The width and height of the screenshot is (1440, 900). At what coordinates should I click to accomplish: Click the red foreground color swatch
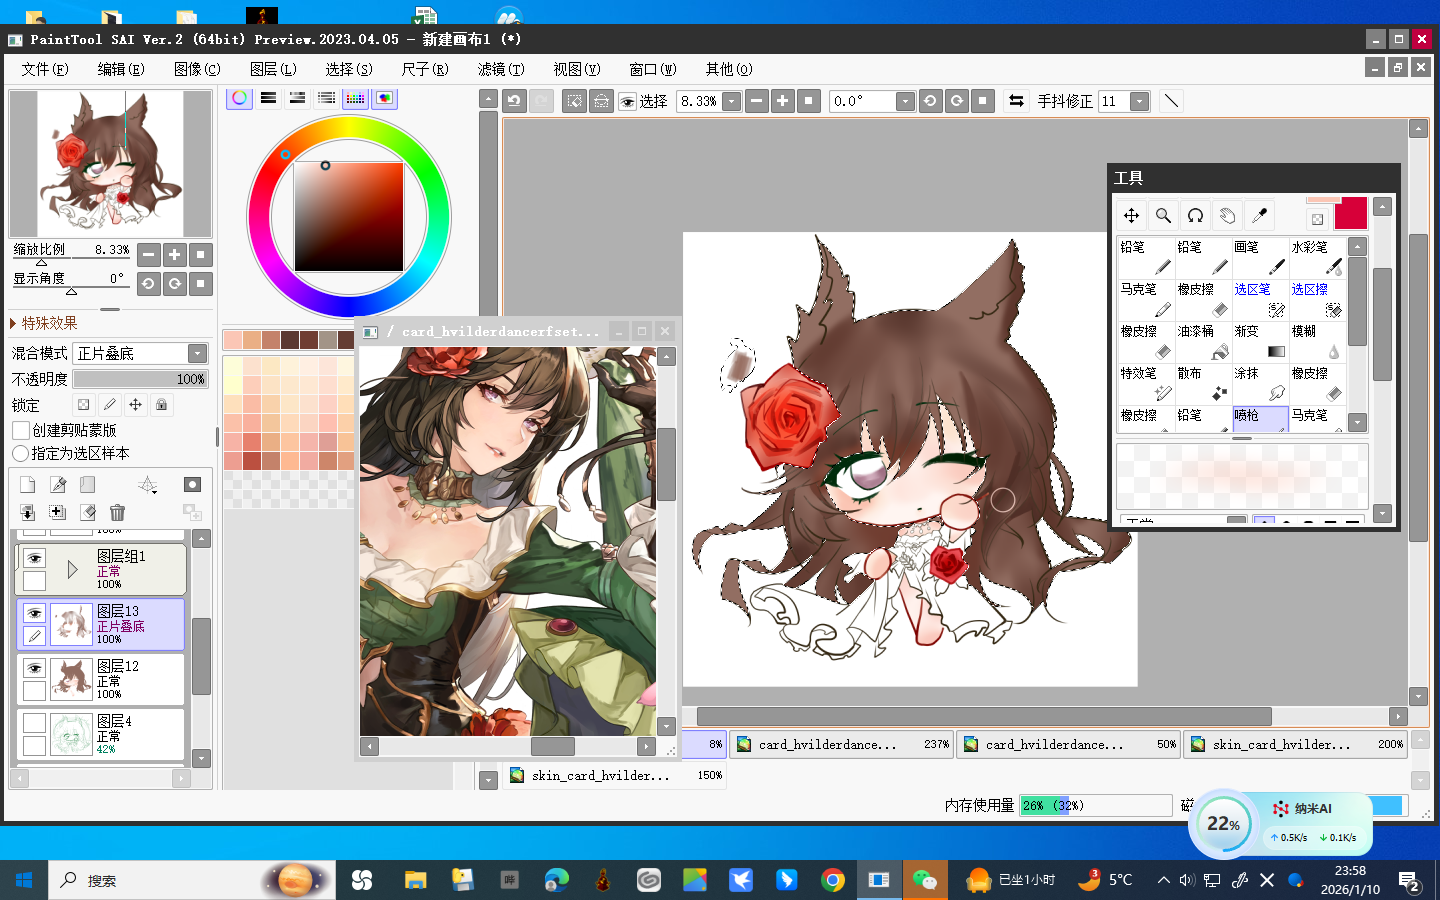pos(1350,213)
